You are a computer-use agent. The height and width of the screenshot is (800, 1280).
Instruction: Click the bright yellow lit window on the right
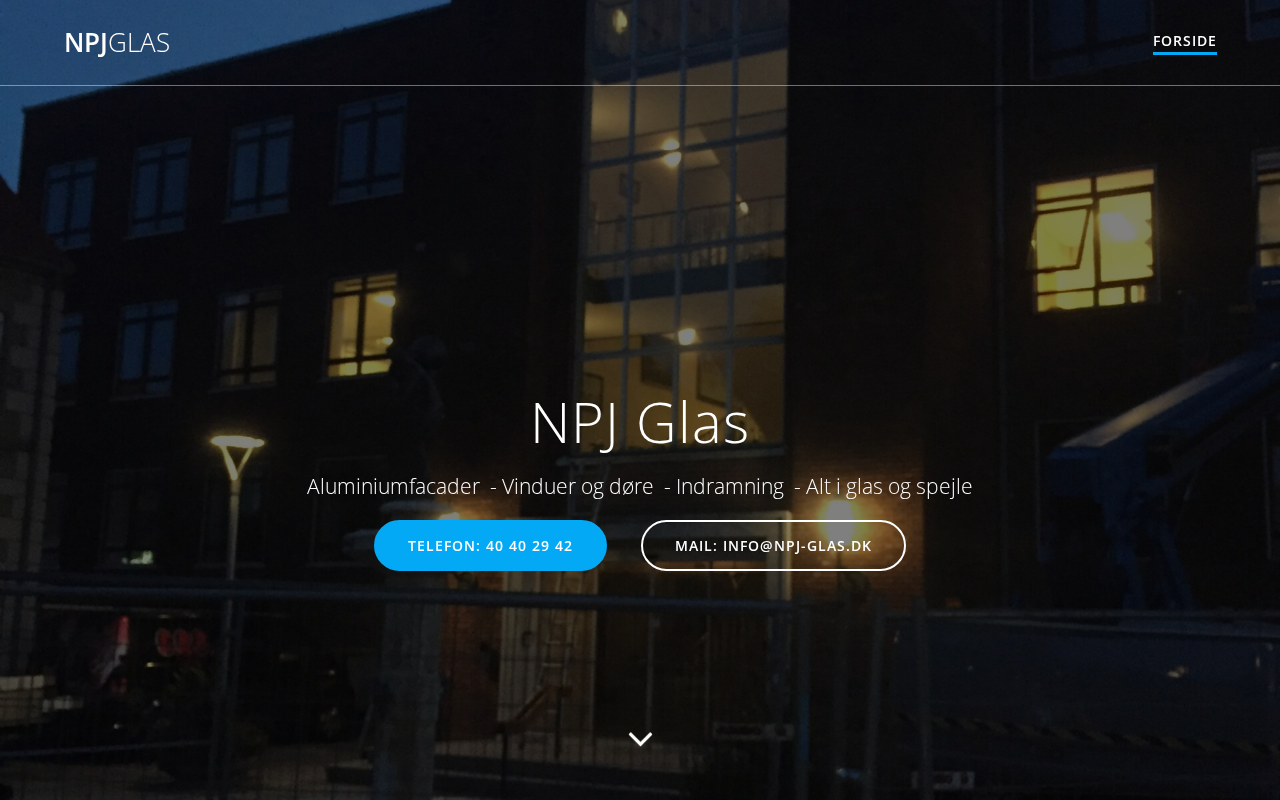1093,238
